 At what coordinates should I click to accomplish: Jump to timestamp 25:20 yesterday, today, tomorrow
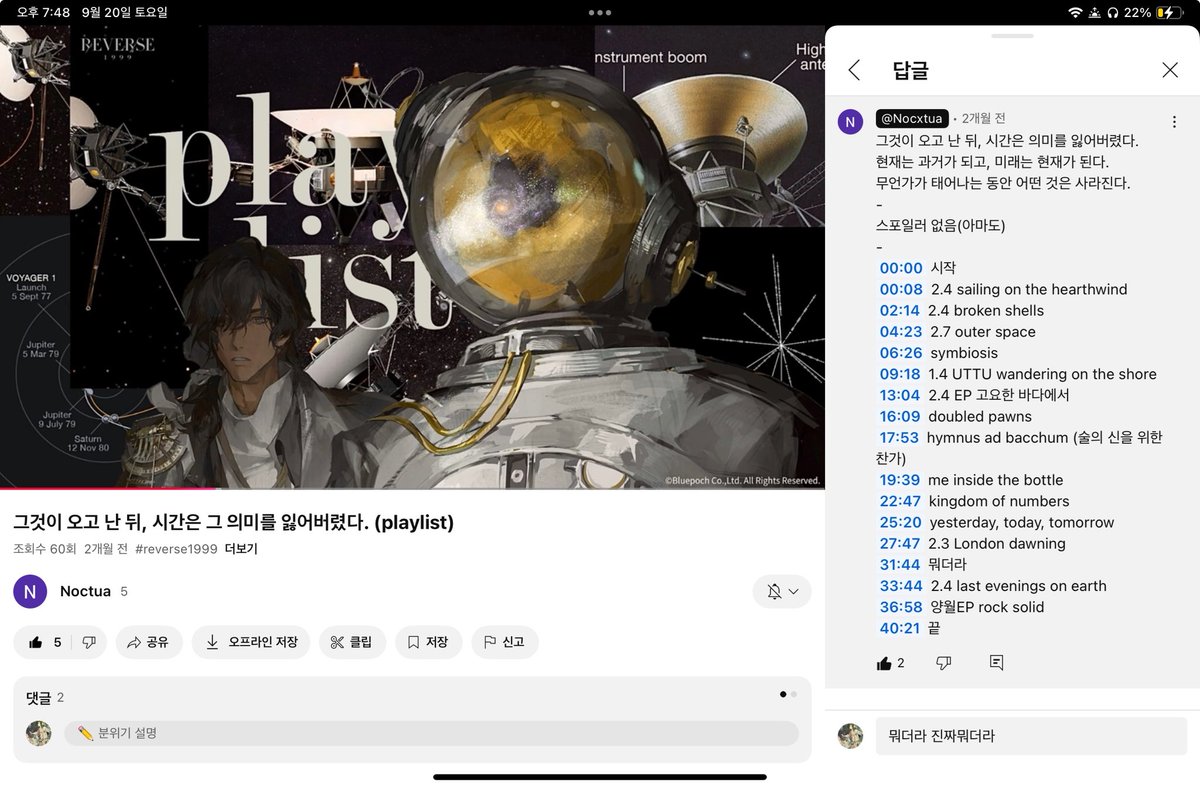point(901,522)
